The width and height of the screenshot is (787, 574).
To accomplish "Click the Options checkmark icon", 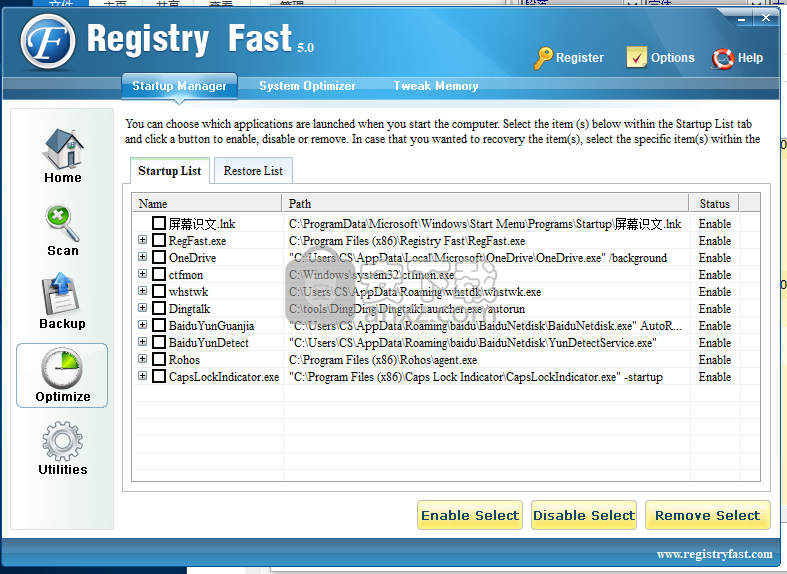I will click(636, 57).
